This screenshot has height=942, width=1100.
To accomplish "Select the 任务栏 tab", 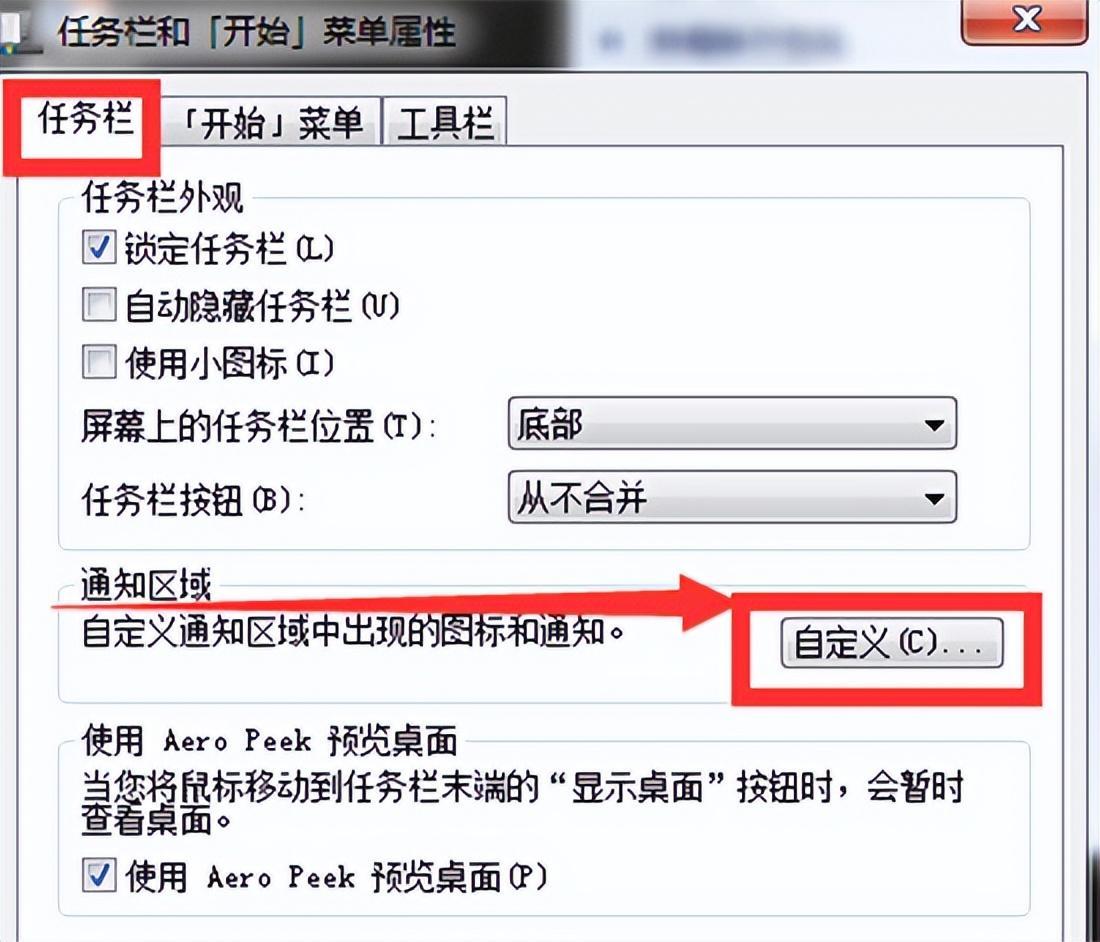I will pos(85,119).
